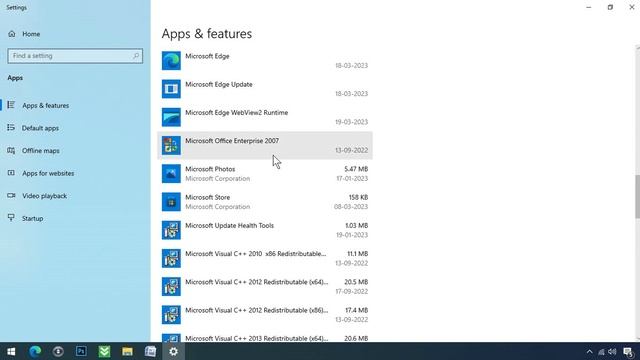Click the Default apps sidebar icon
640x360 pixels.
[x=11, y=128]
